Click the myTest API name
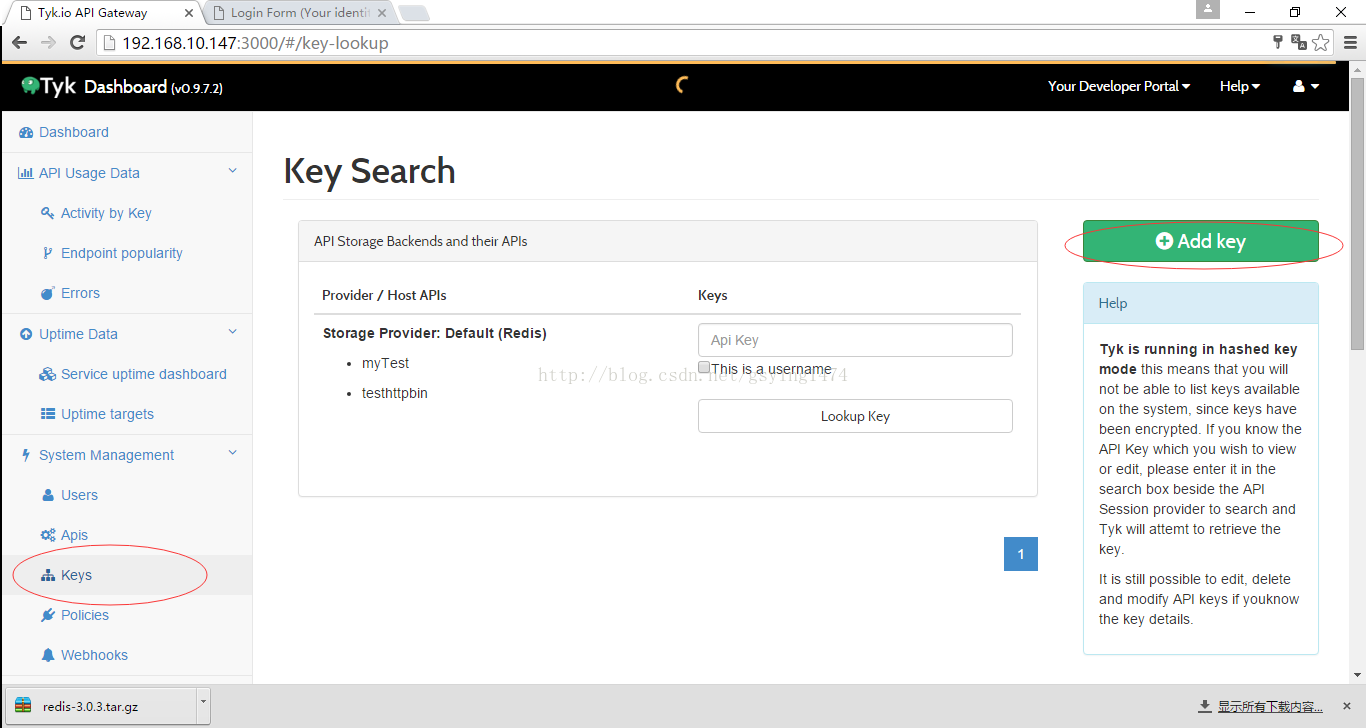This screenshot has width=1366, height=728. click(x=385, y=363)
